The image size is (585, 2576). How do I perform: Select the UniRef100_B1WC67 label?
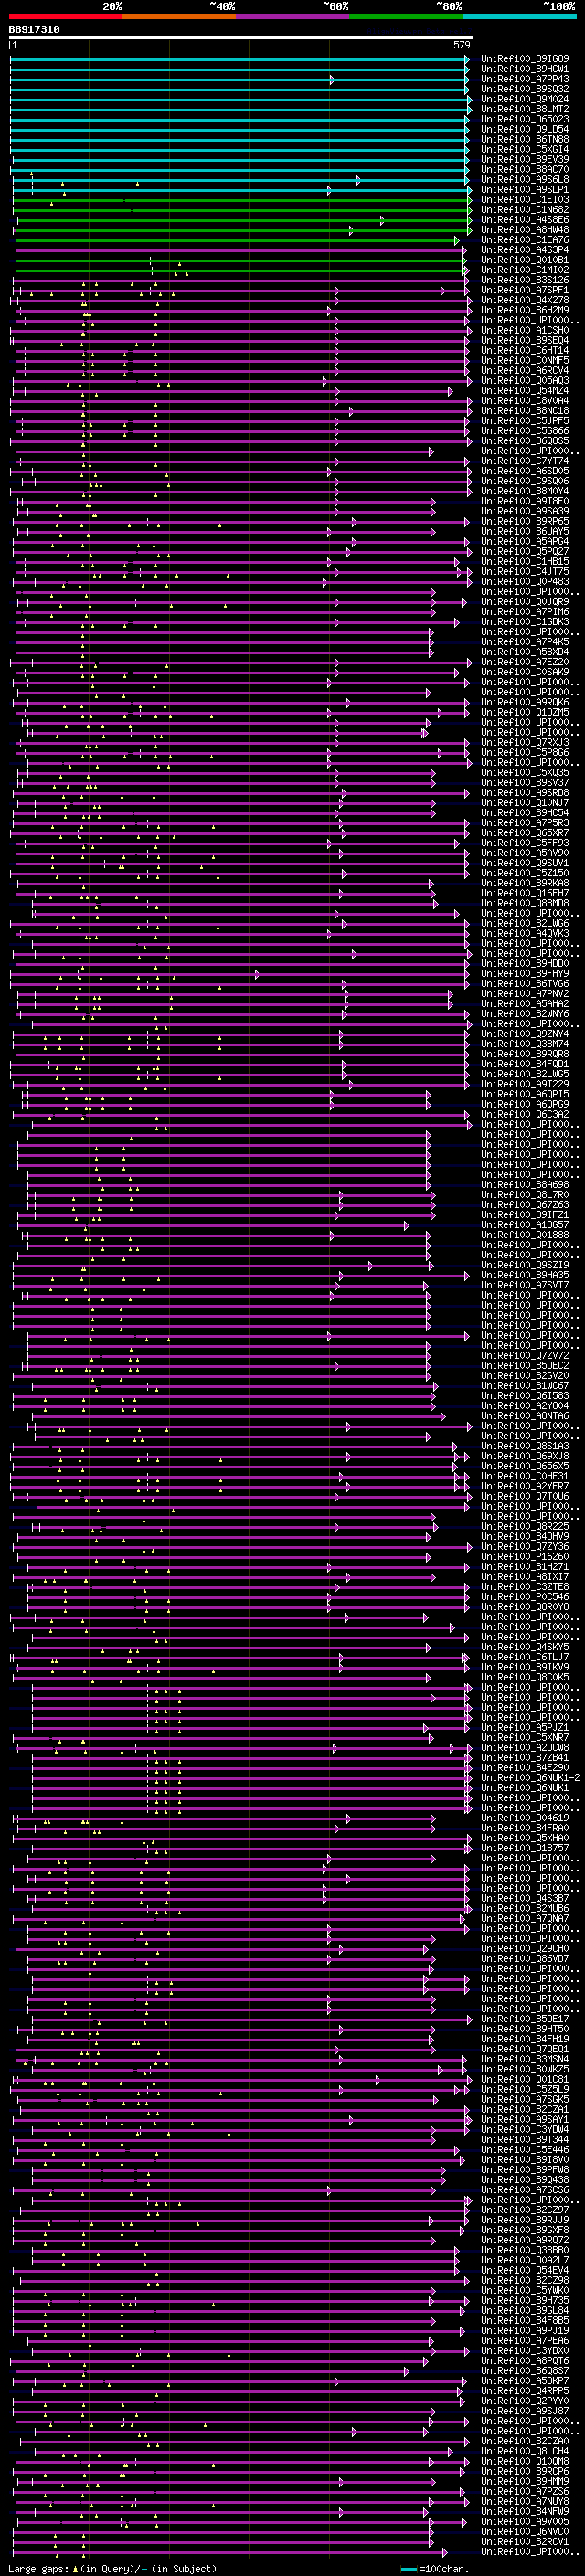pos(525,1386)
